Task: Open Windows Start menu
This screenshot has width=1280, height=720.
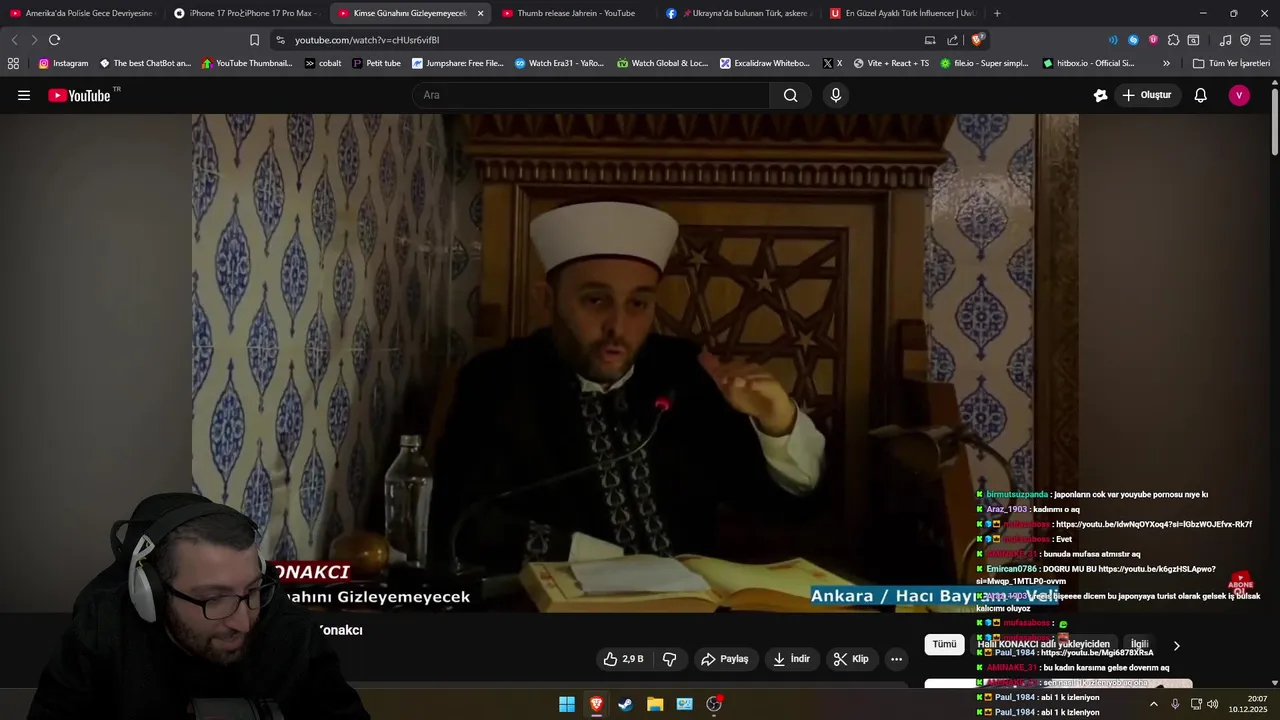Action: point(567,704)
